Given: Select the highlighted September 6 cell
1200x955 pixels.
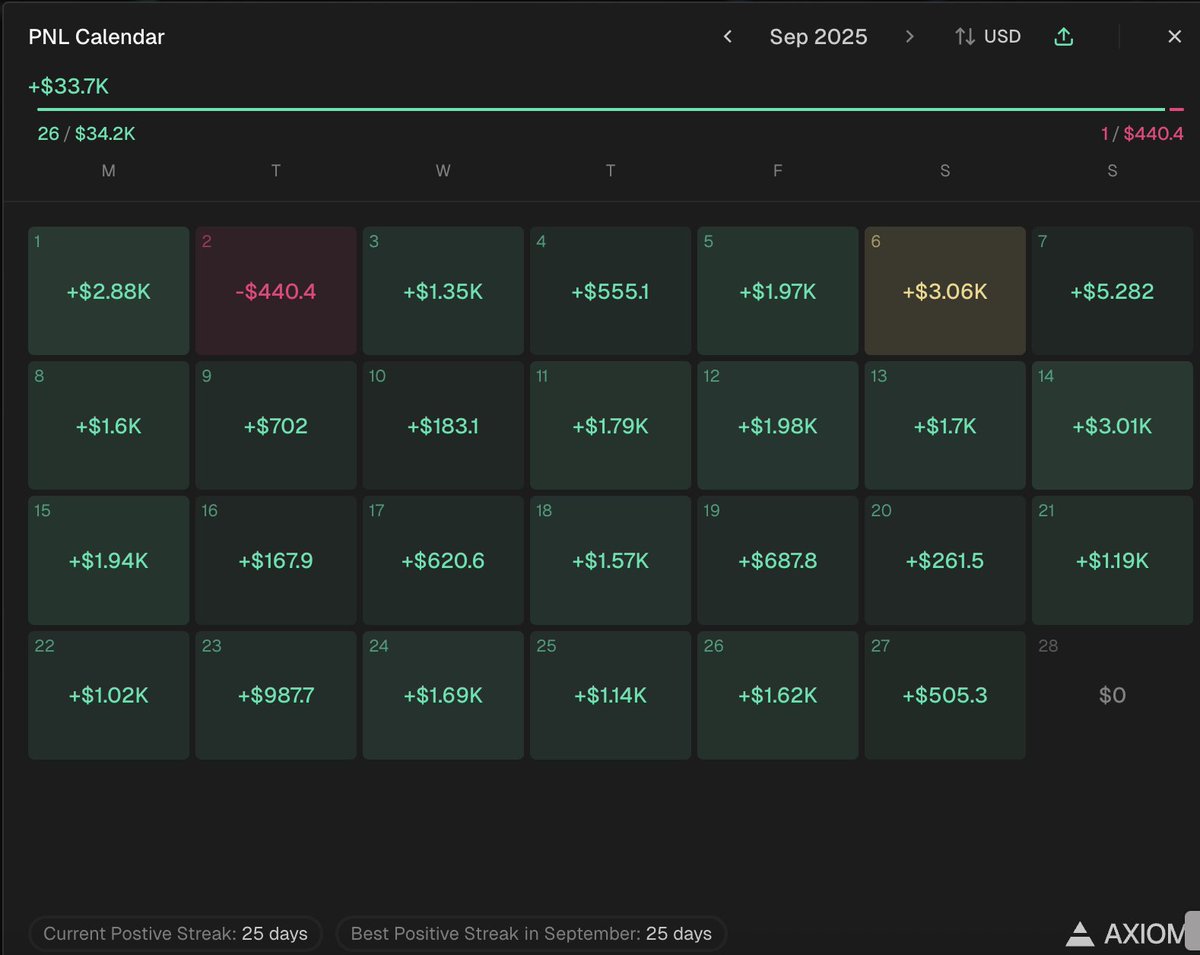Looking at the screenshot, I should point(944,290).
